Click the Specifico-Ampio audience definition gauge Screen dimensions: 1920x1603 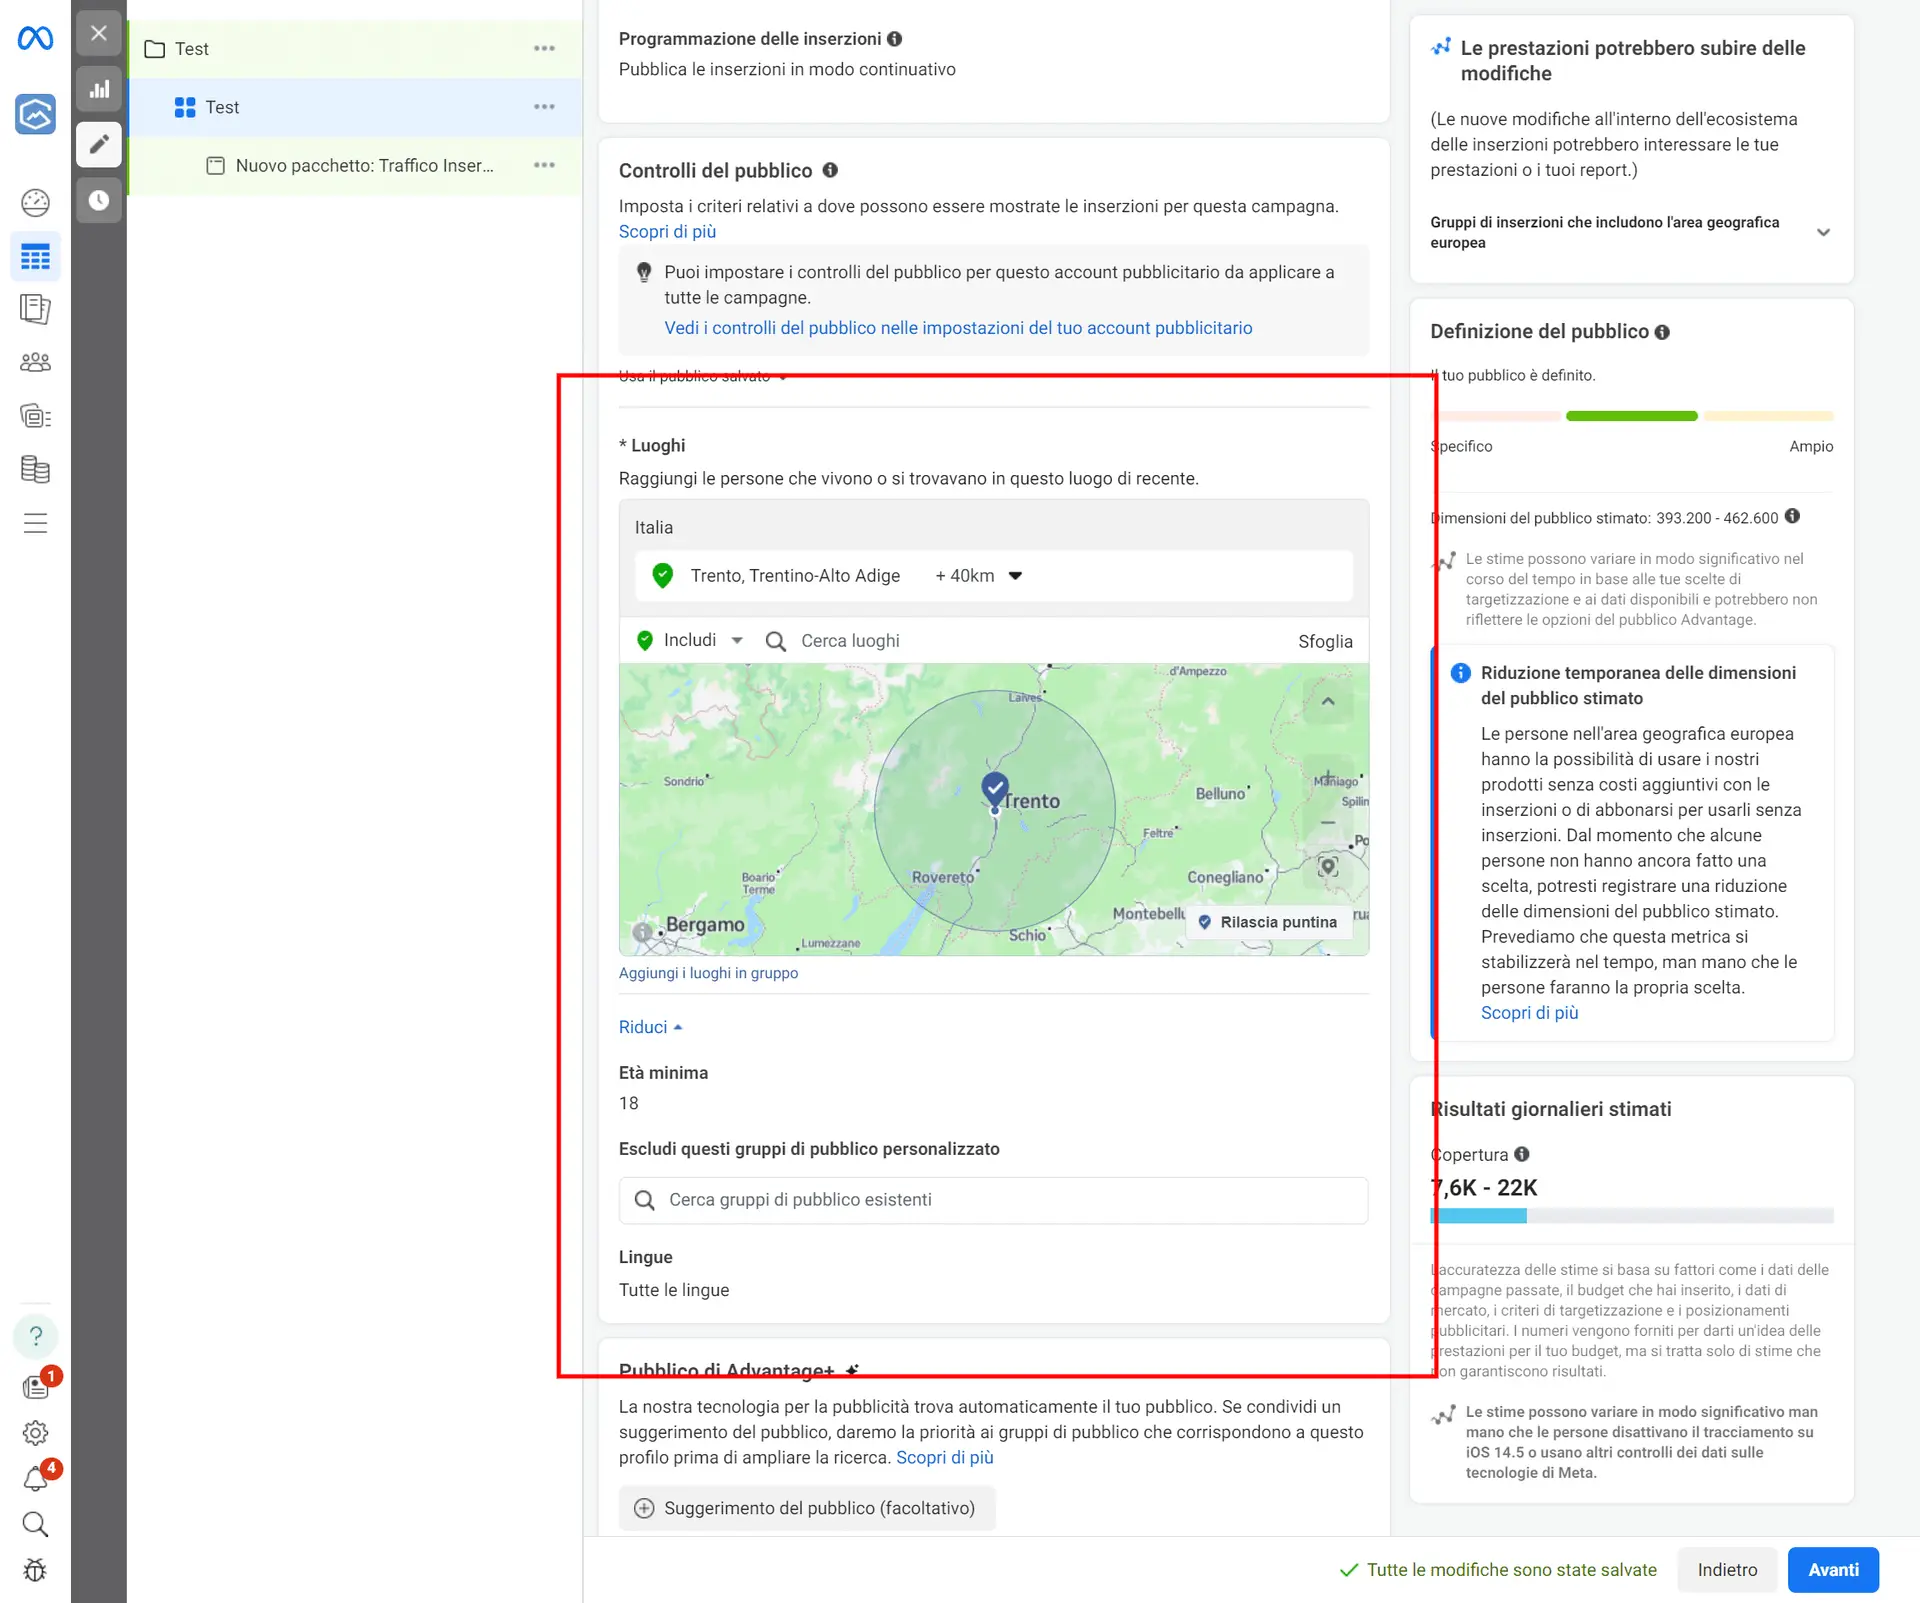pyautogui.click(x=1631, y=416)
